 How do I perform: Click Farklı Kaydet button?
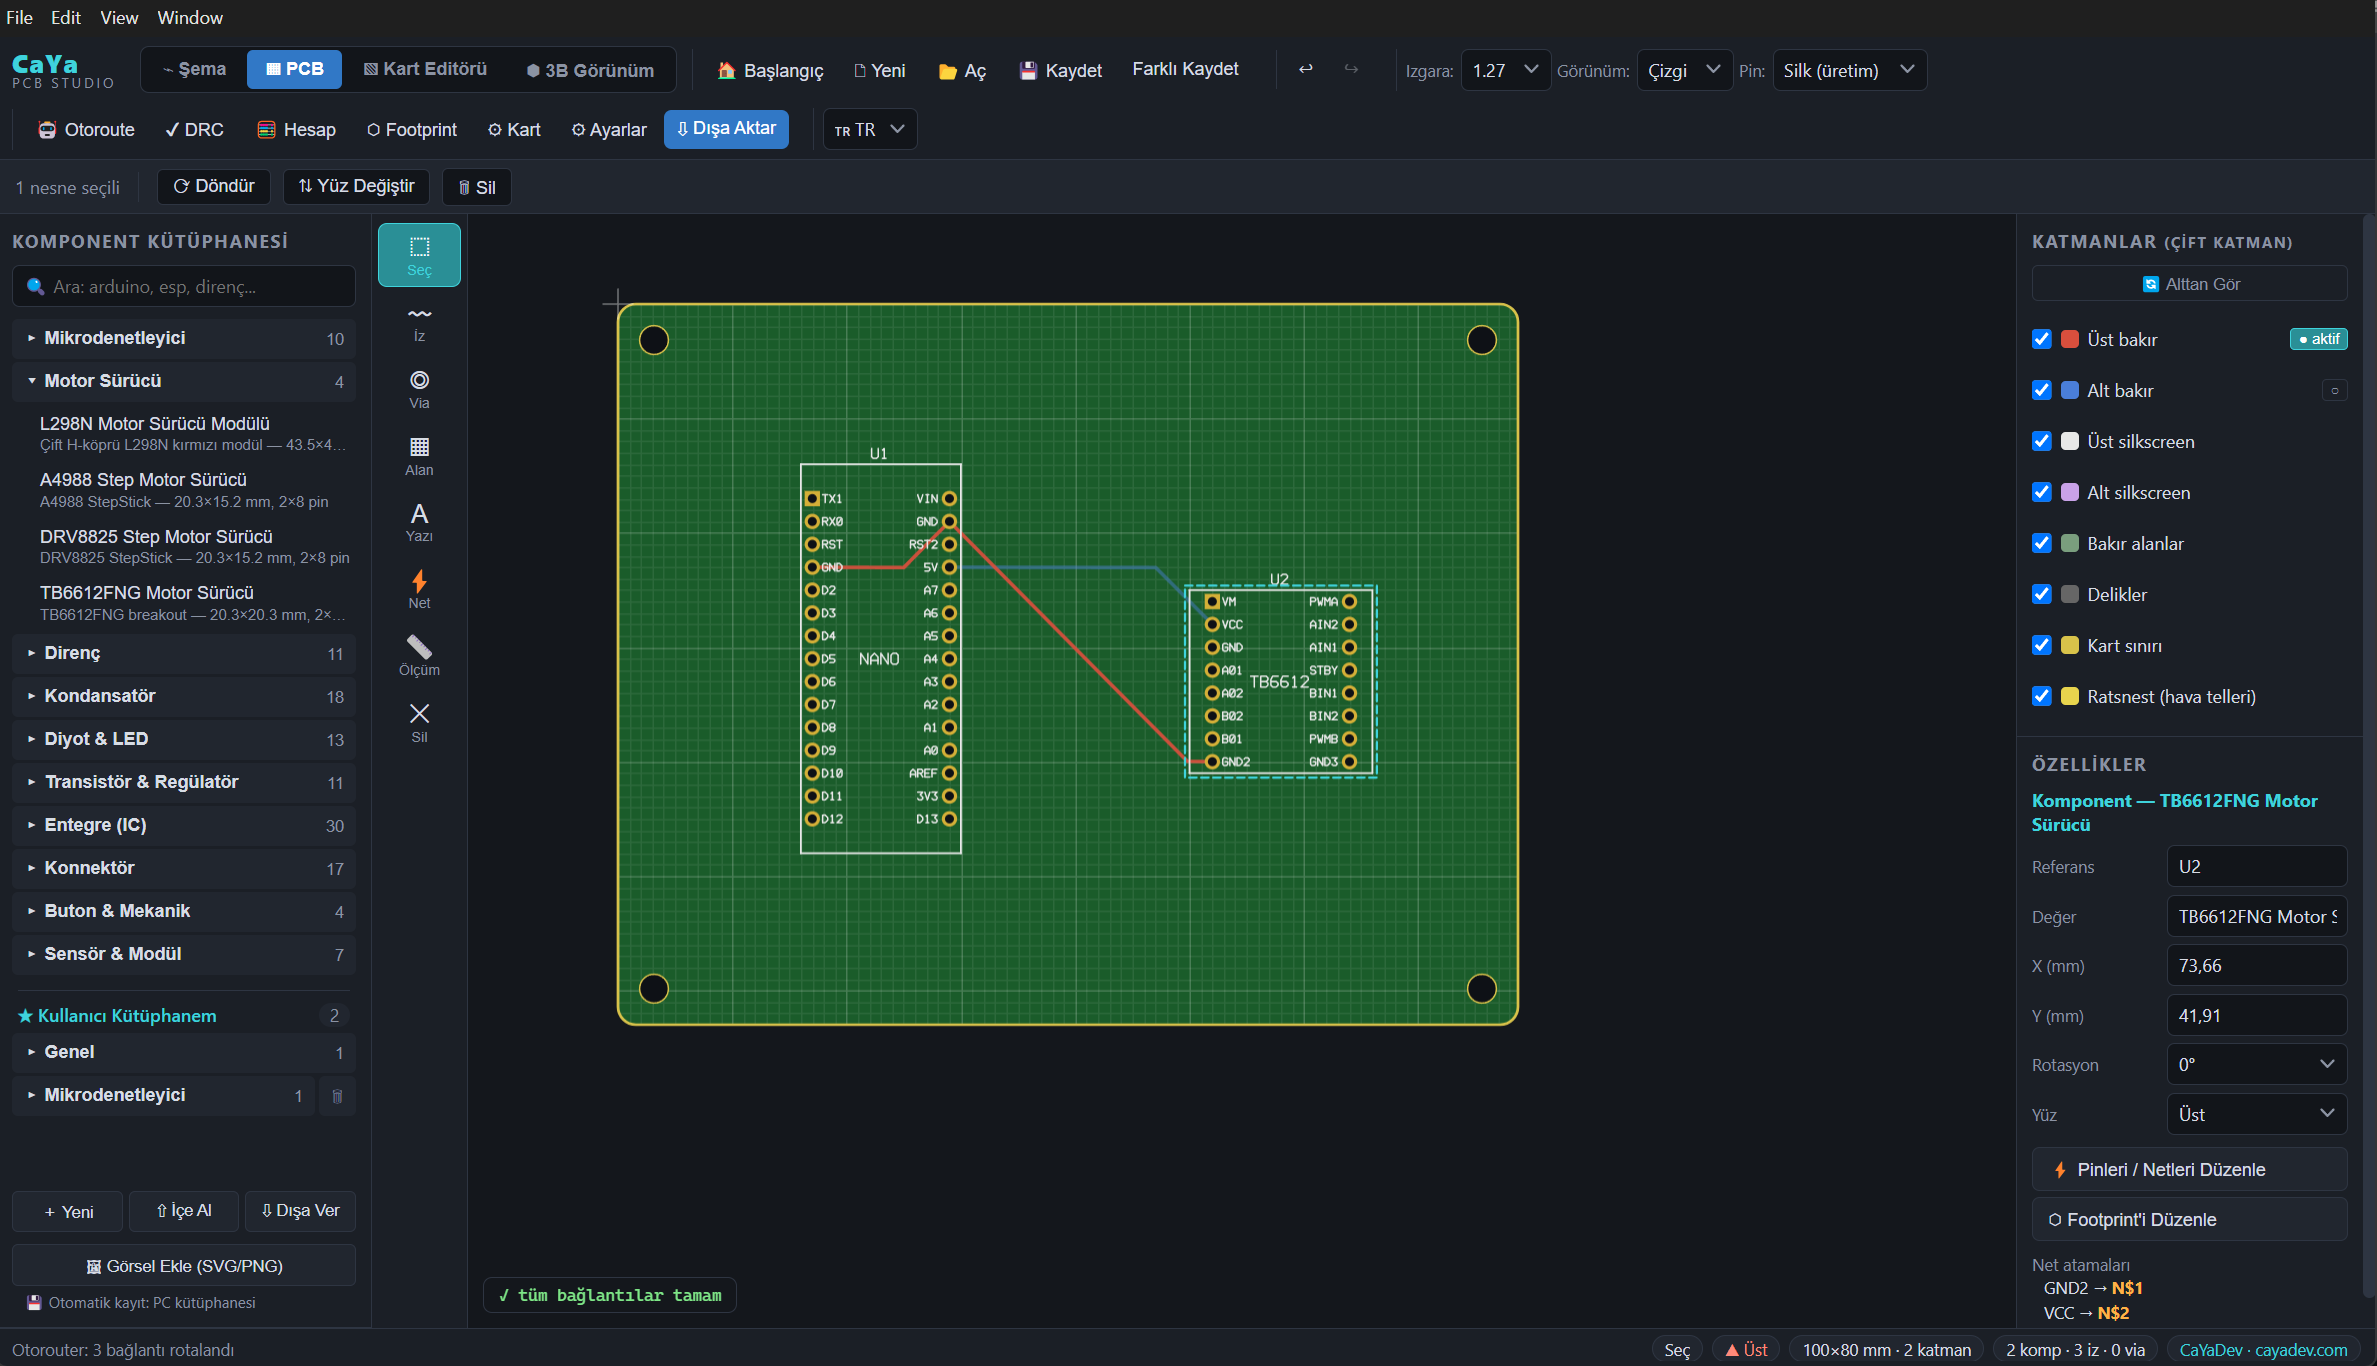1185,69
